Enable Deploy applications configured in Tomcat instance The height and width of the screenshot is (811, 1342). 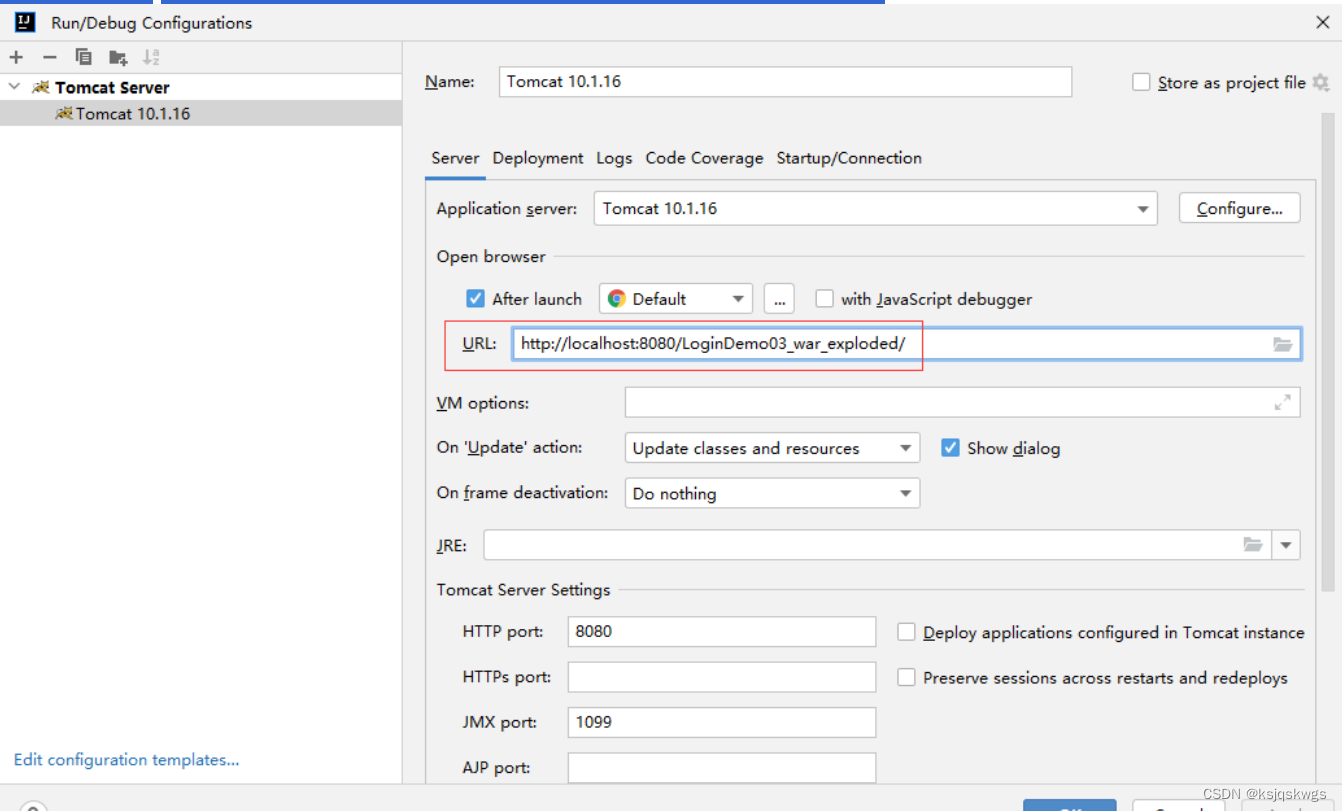pos(906,632)
